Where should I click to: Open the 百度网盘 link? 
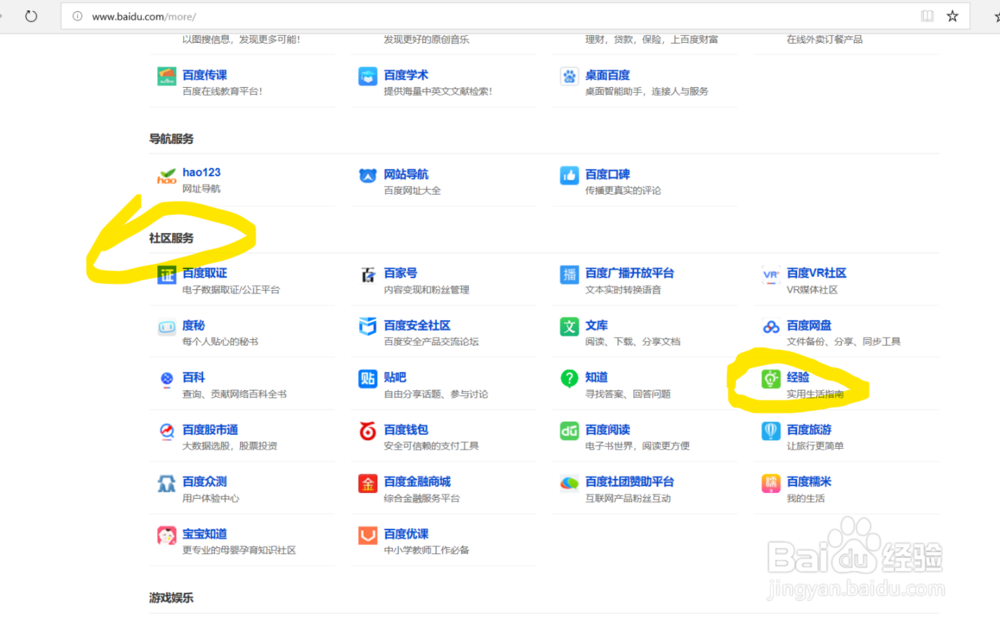(x=809, y=325)
